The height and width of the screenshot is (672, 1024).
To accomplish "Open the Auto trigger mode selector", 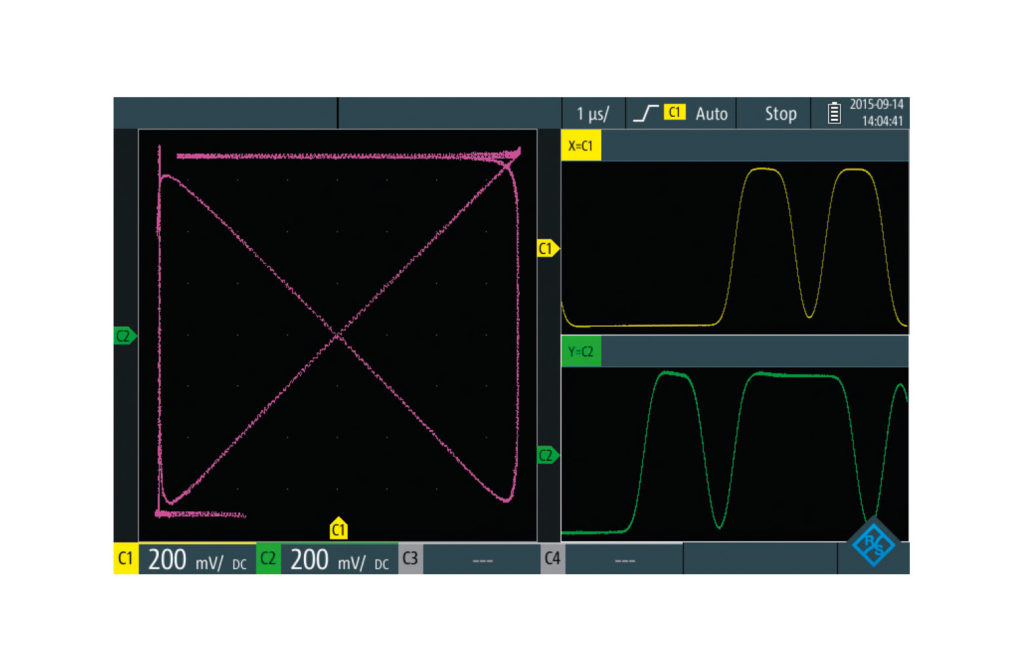I will (711, 113).
